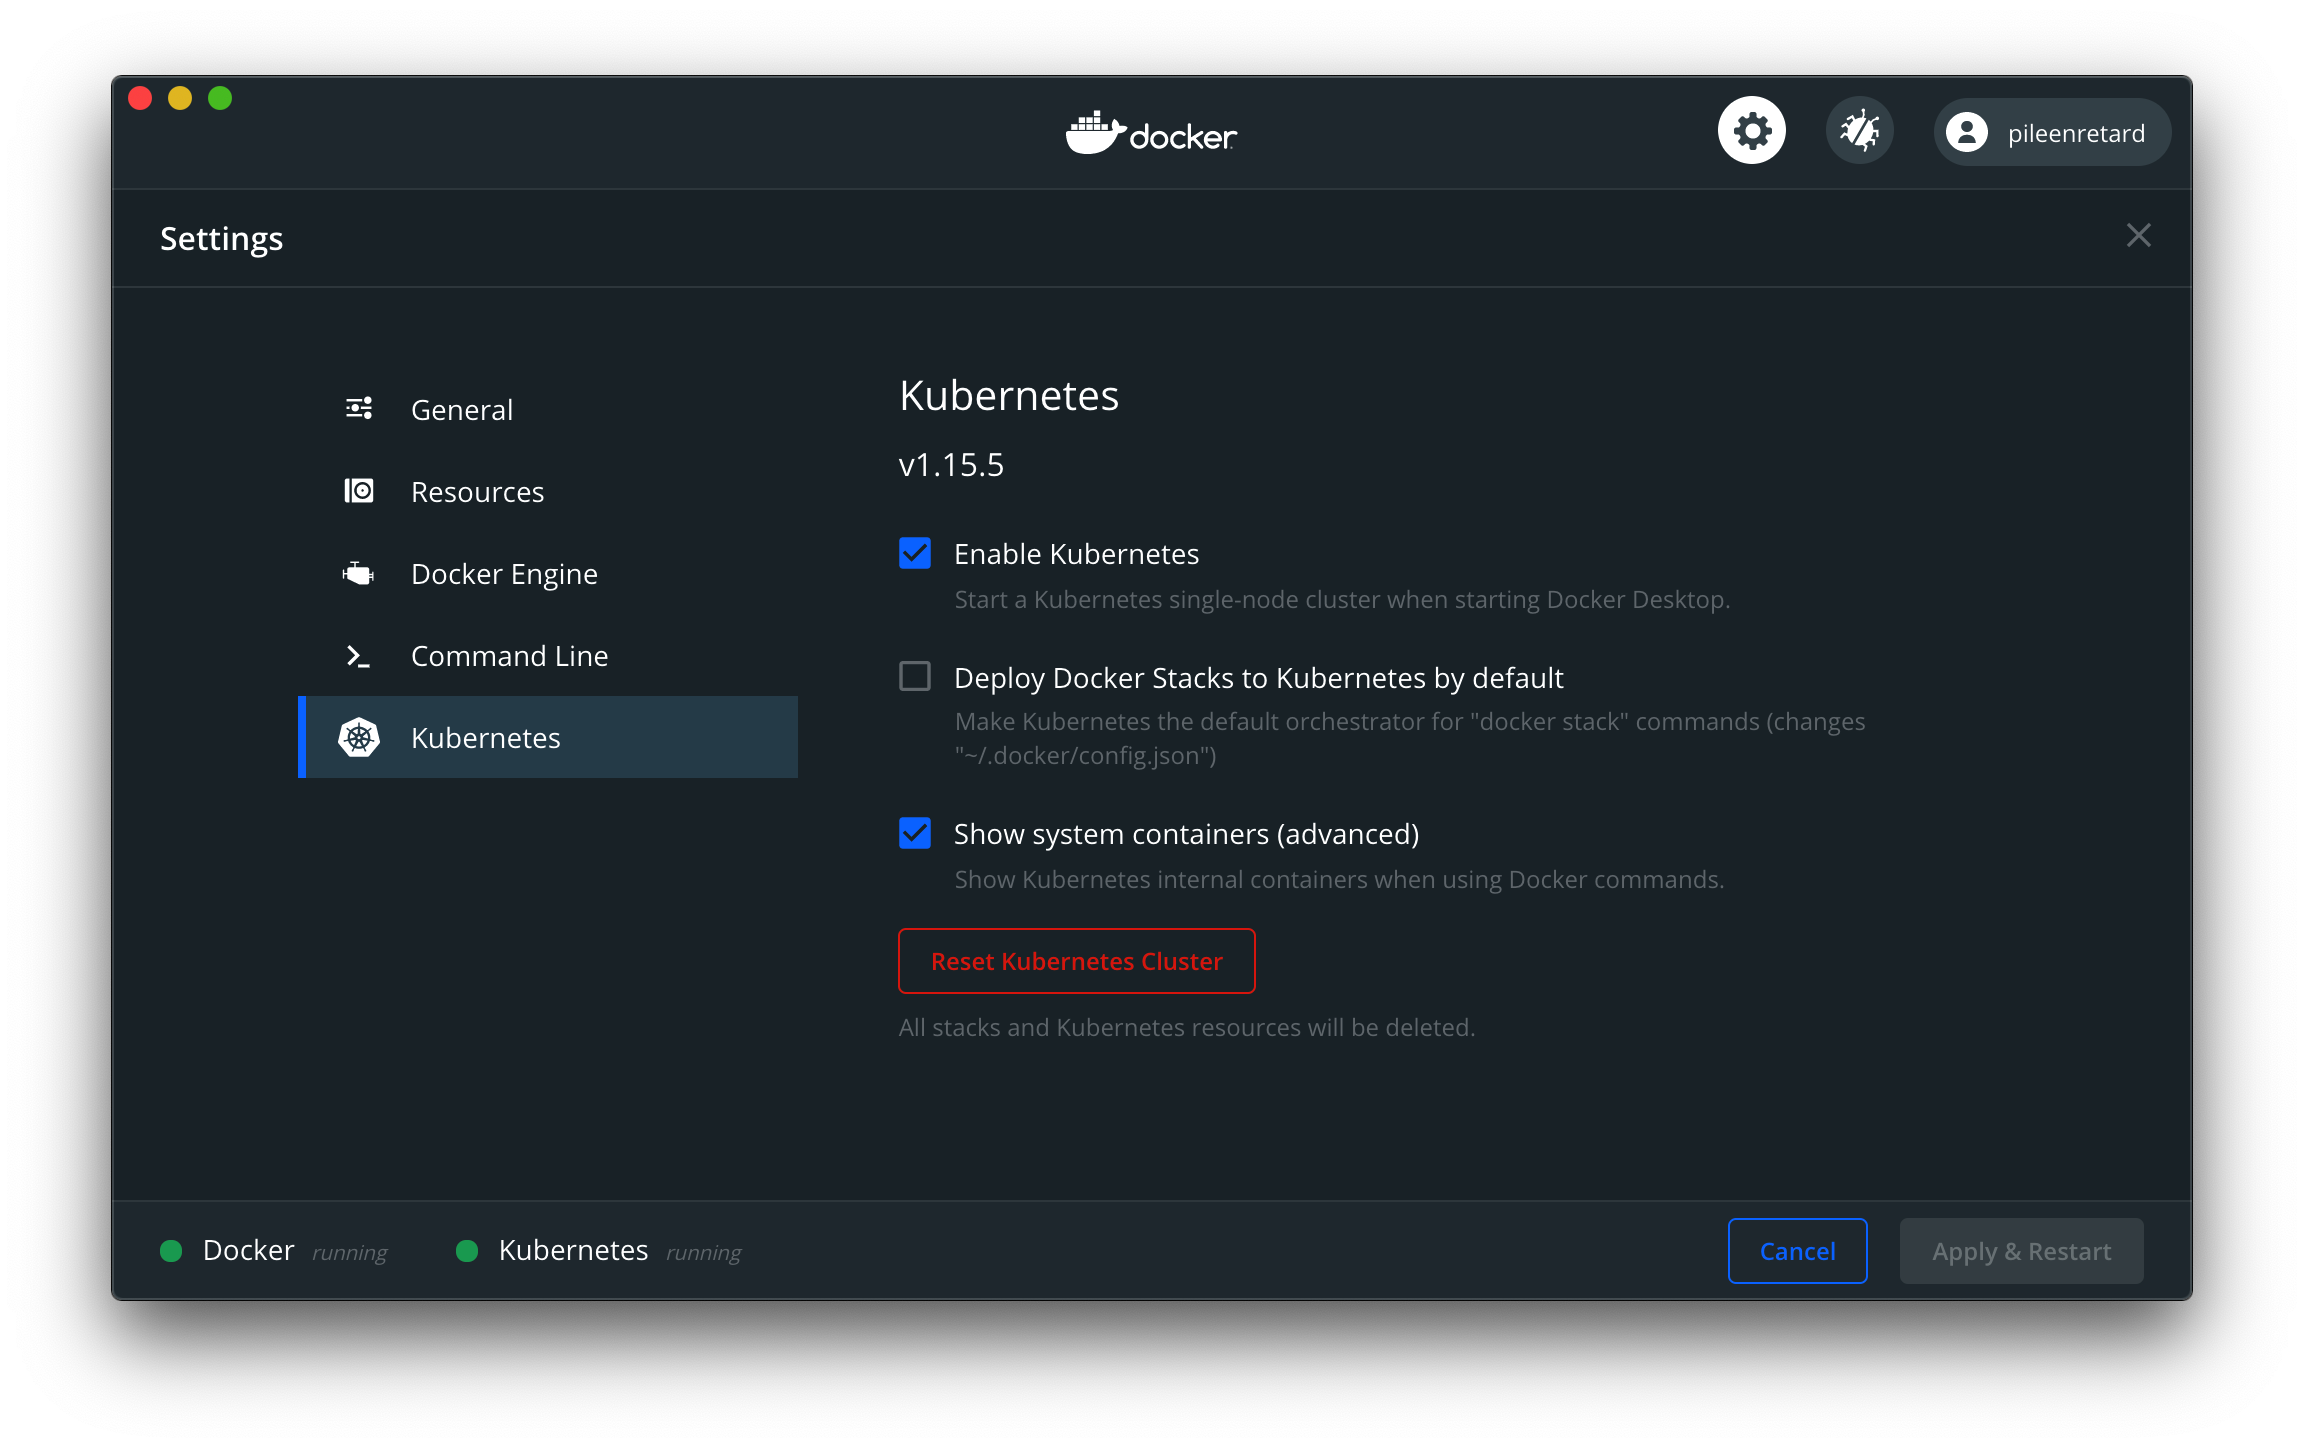Click the Kubernetes page heading
The height and width of the screenshot is (1448, 2304).
click(x=1009, y=396)
